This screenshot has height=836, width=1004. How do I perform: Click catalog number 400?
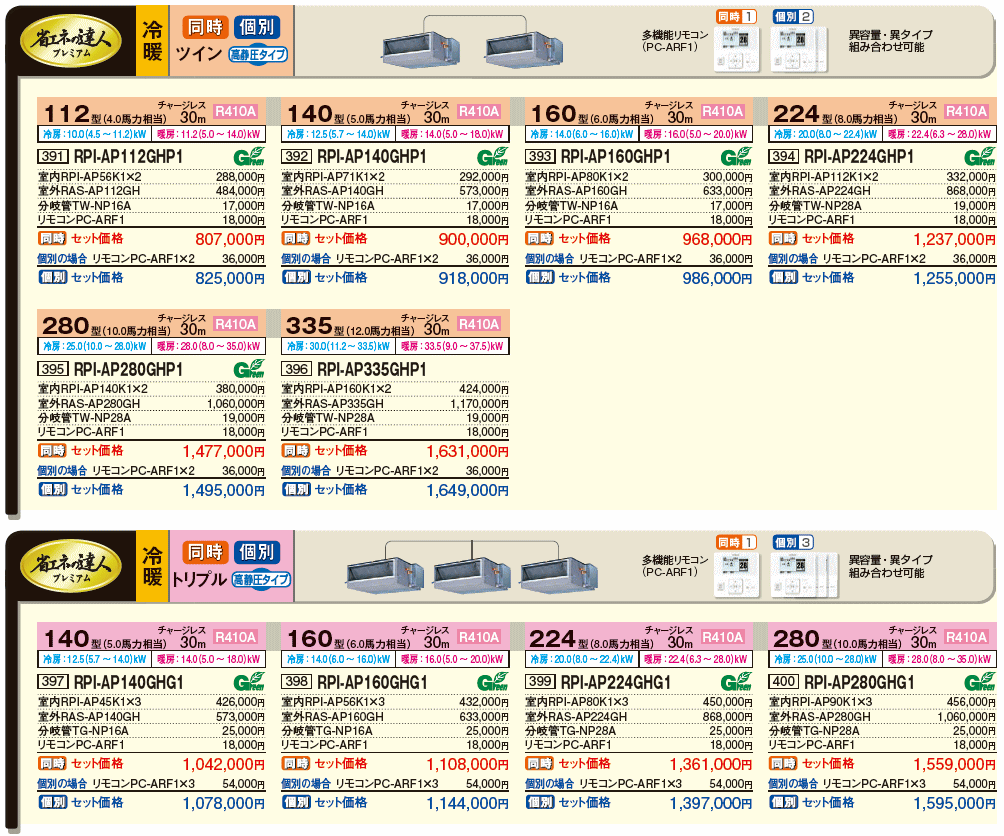(784, 682)
